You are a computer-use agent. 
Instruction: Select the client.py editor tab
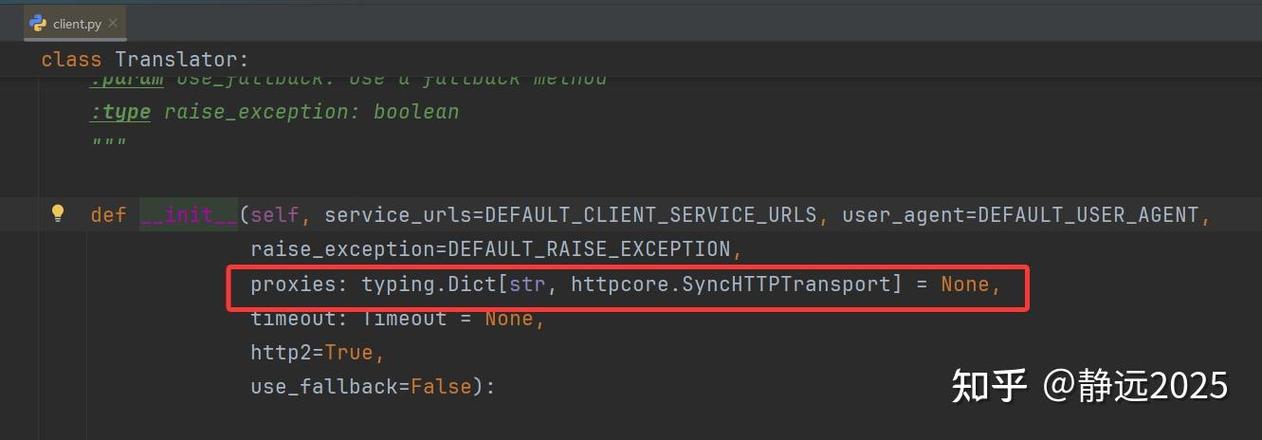(x=73, y=23)
